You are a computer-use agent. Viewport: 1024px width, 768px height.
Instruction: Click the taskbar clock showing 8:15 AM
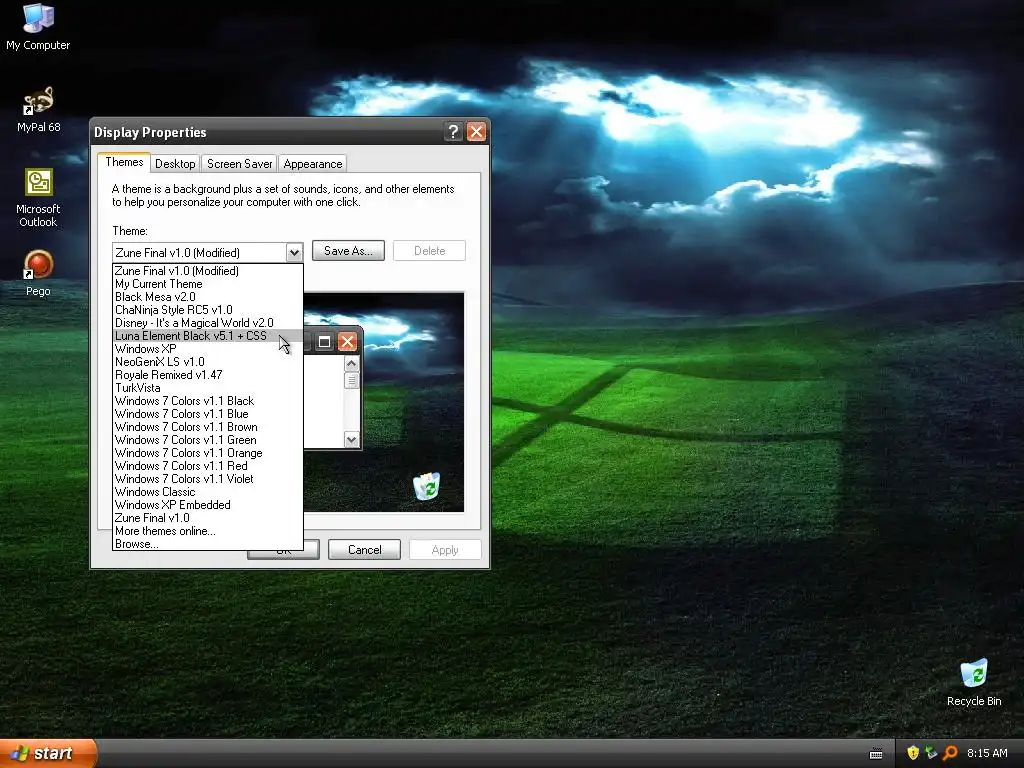pos(987,753)
